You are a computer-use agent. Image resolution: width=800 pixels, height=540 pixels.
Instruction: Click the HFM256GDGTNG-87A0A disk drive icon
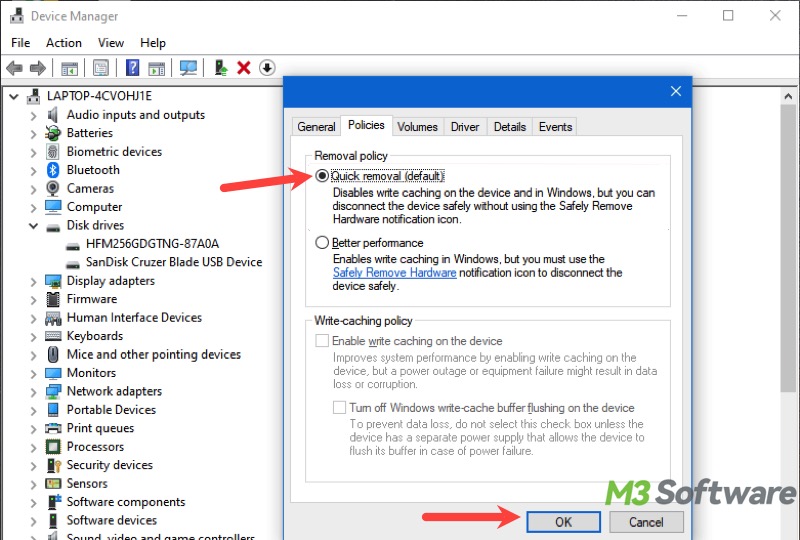pyautogui.click(x=73, y=247)
